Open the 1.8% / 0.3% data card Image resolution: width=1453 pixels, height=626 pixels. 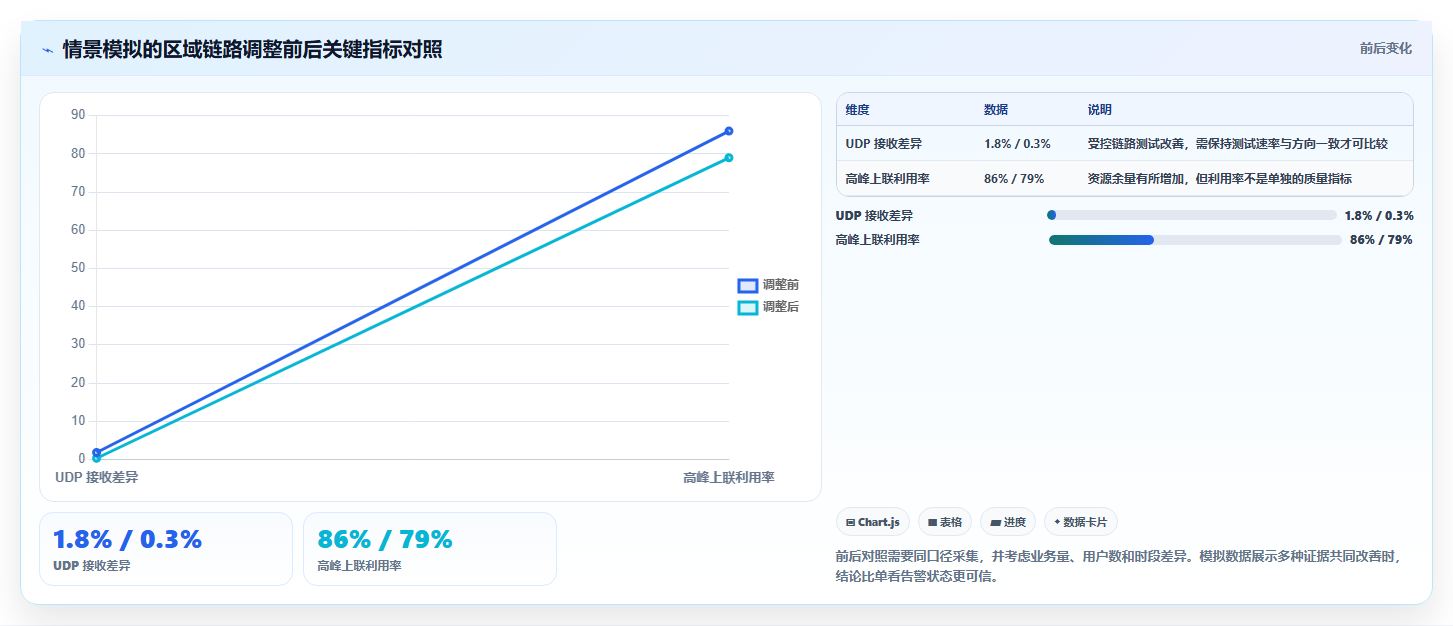(x=166, y=549)
